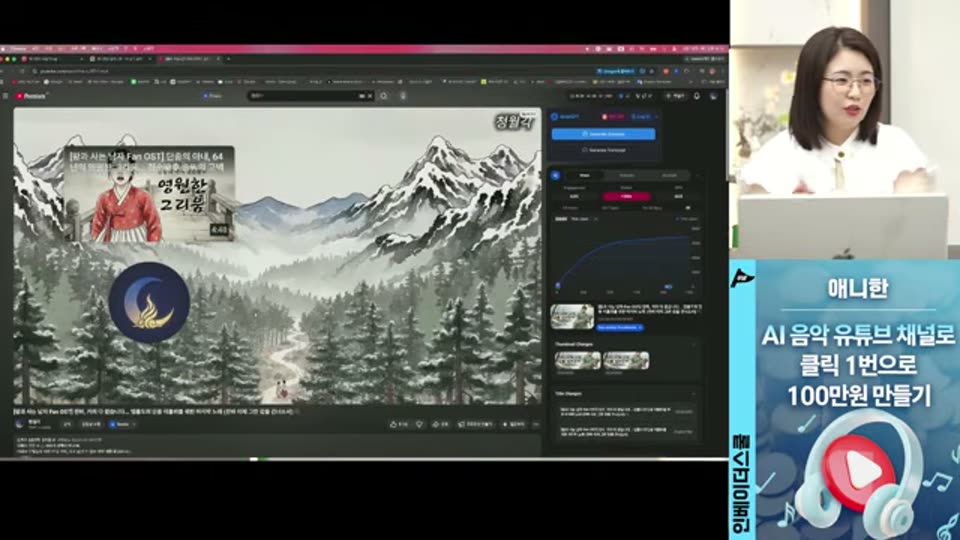The image size is (960, 540).
Task: Open the orange extension icon in browser toolbar
Action: coord(666,71)
